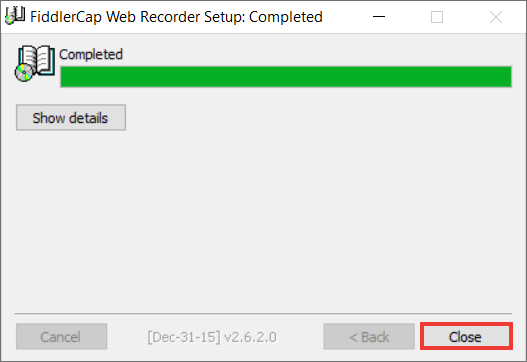Screen dimensions: 527x362
Task: Click the disabled maximize window icon
Action: point(437,17)
